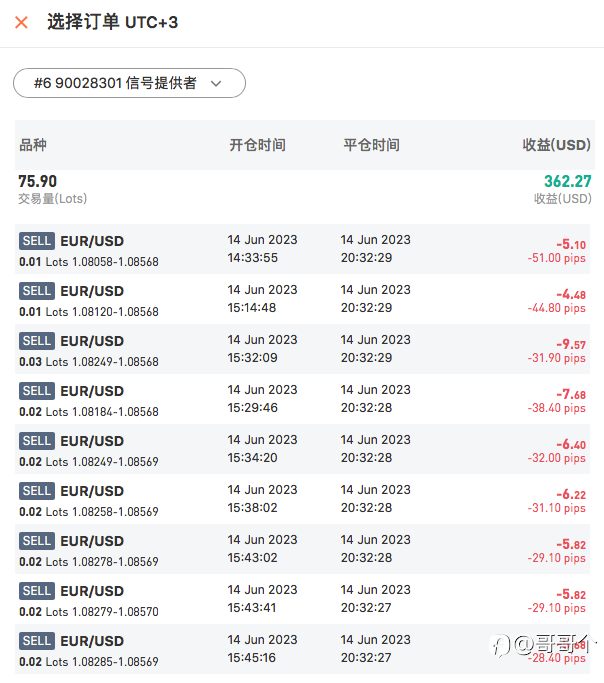Select the order opened at 15:43:41

pos(302,600)
